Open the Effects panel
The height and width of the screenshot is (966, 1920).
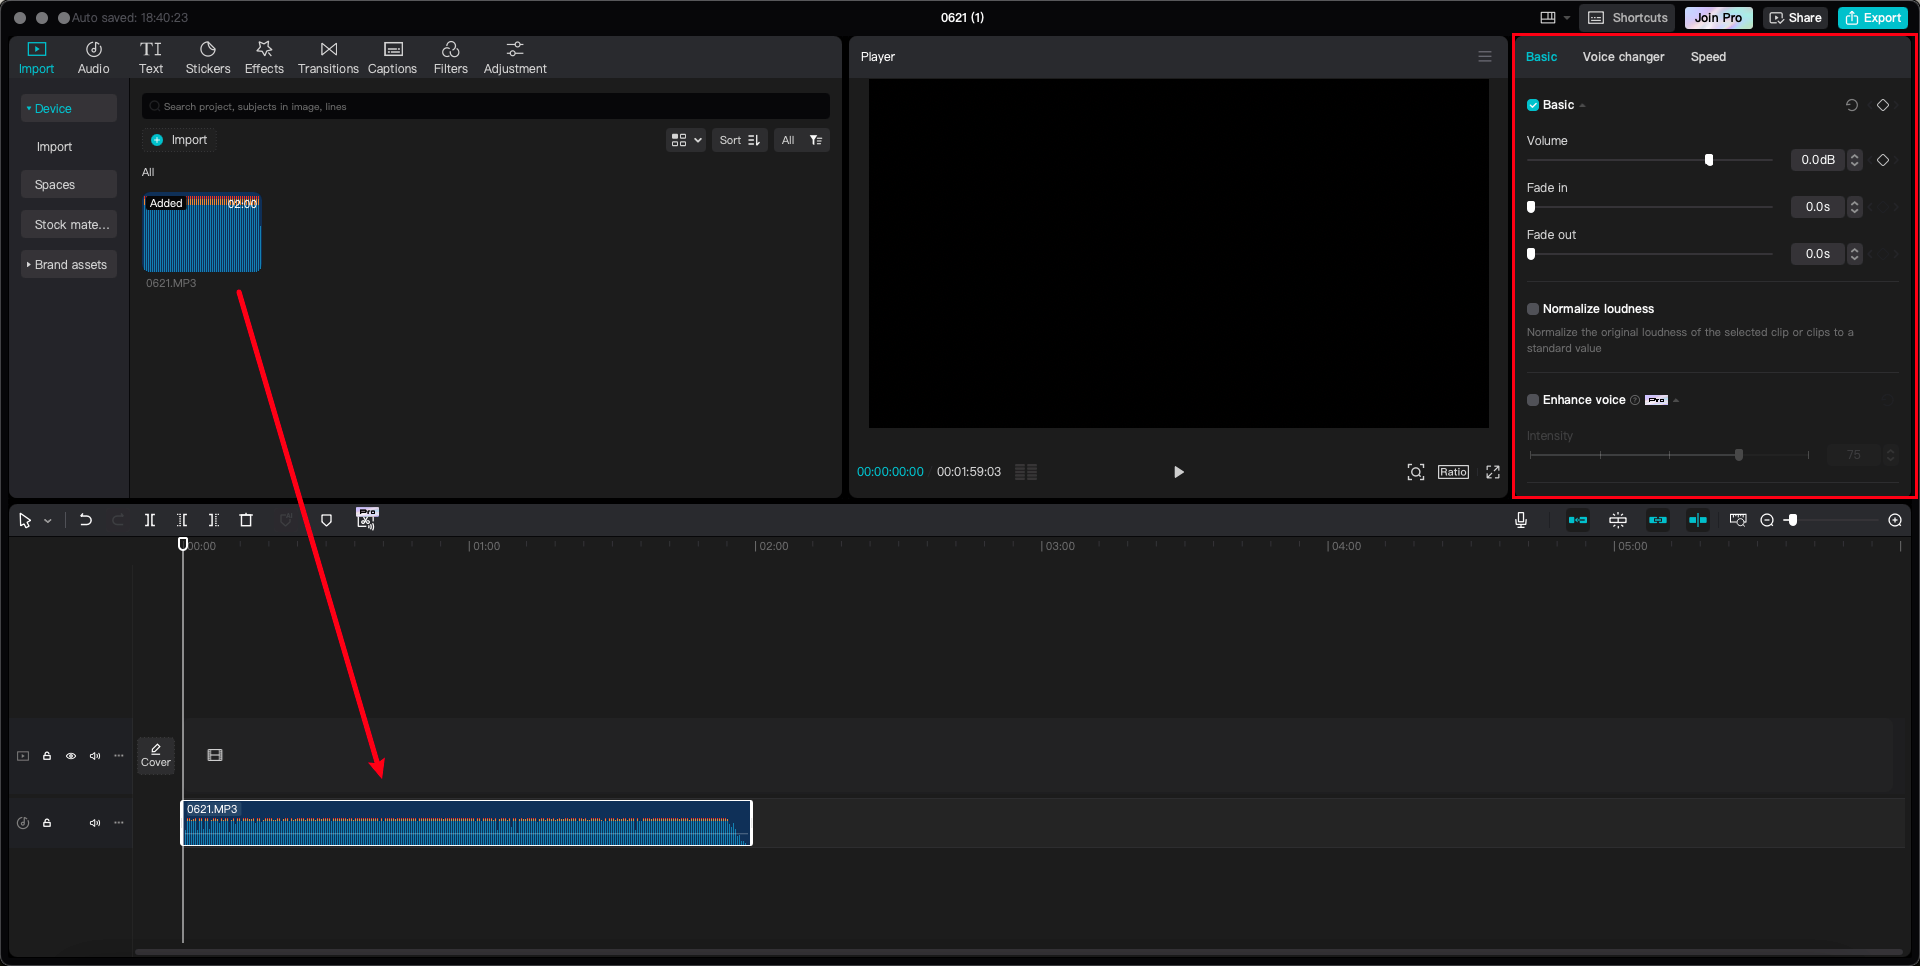pos(264,58)
